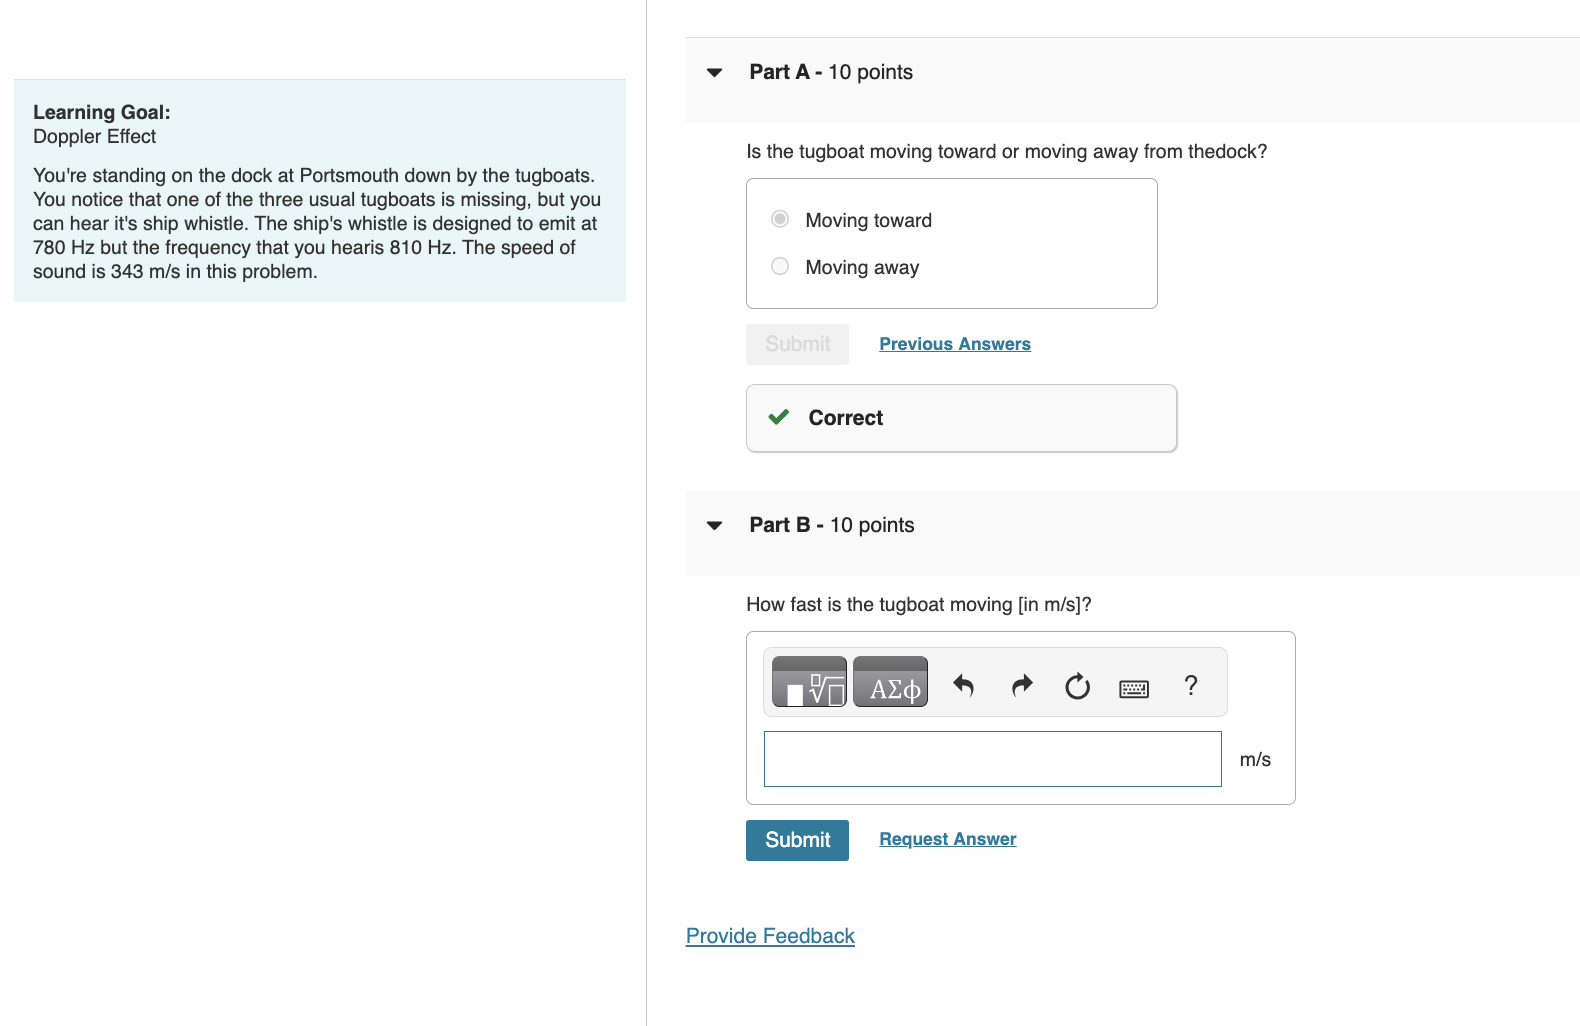
Task: Open Previous Answers for Part A
Action: click(954, 343)
